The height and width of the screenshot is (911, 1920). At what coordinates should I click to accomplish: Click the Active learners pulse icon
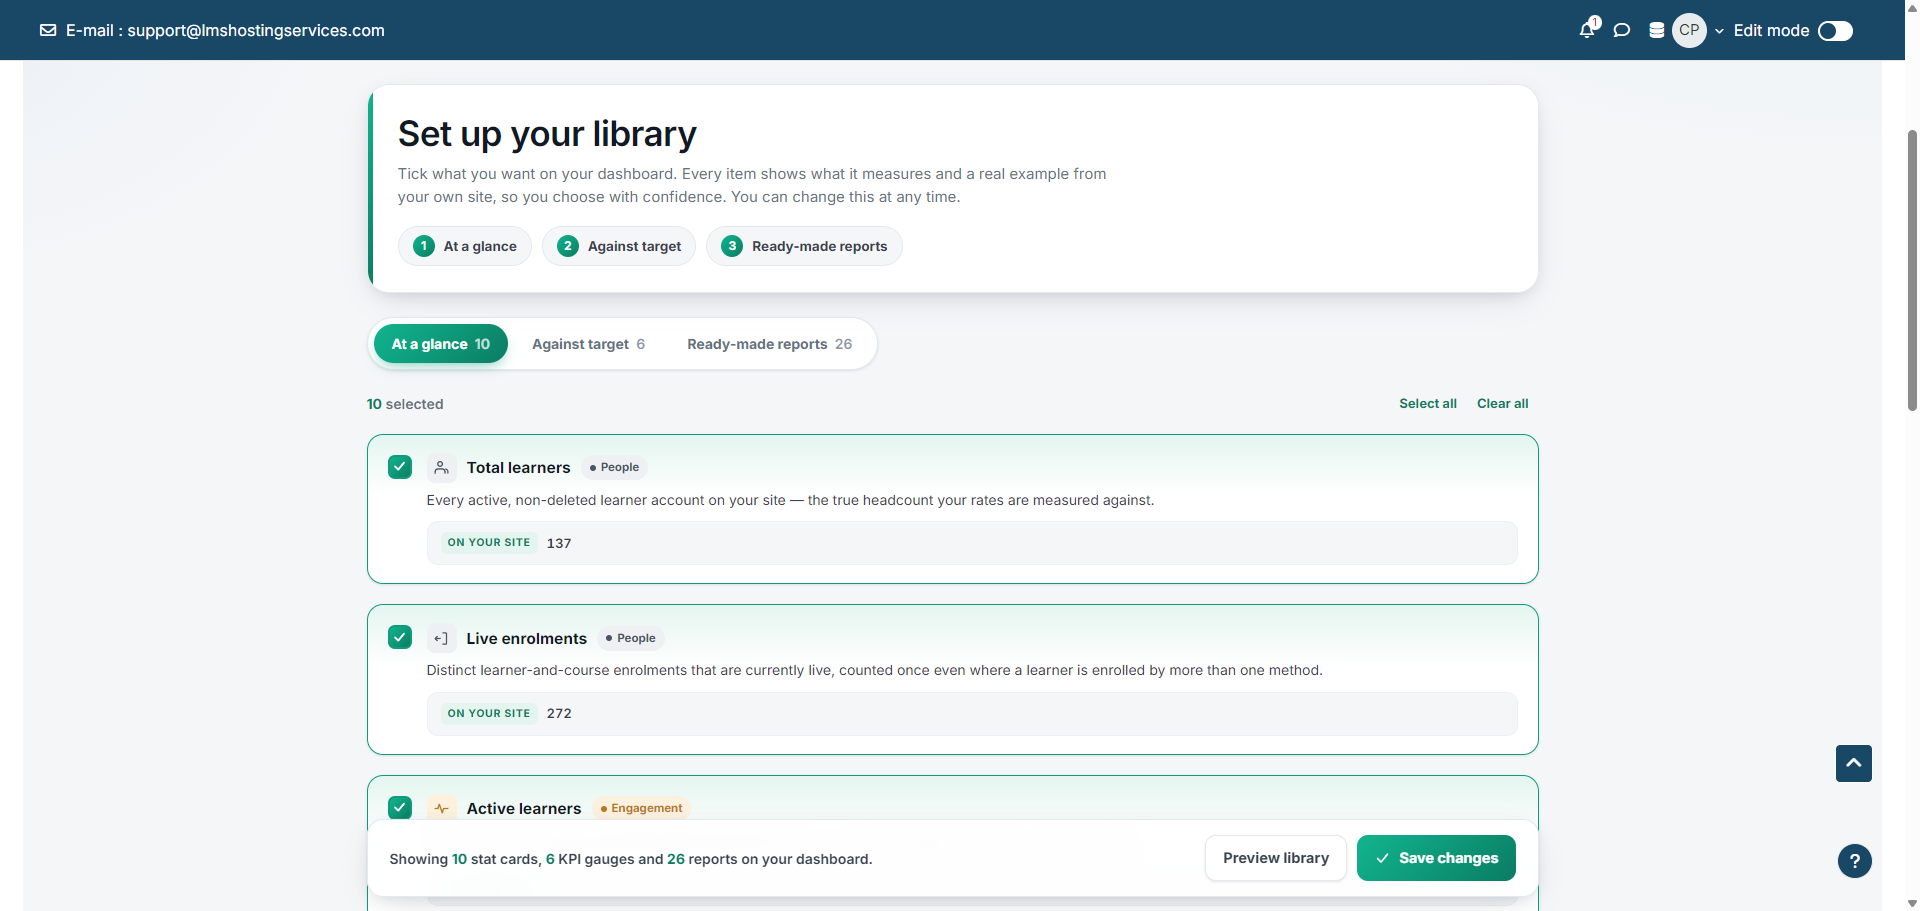441,808
